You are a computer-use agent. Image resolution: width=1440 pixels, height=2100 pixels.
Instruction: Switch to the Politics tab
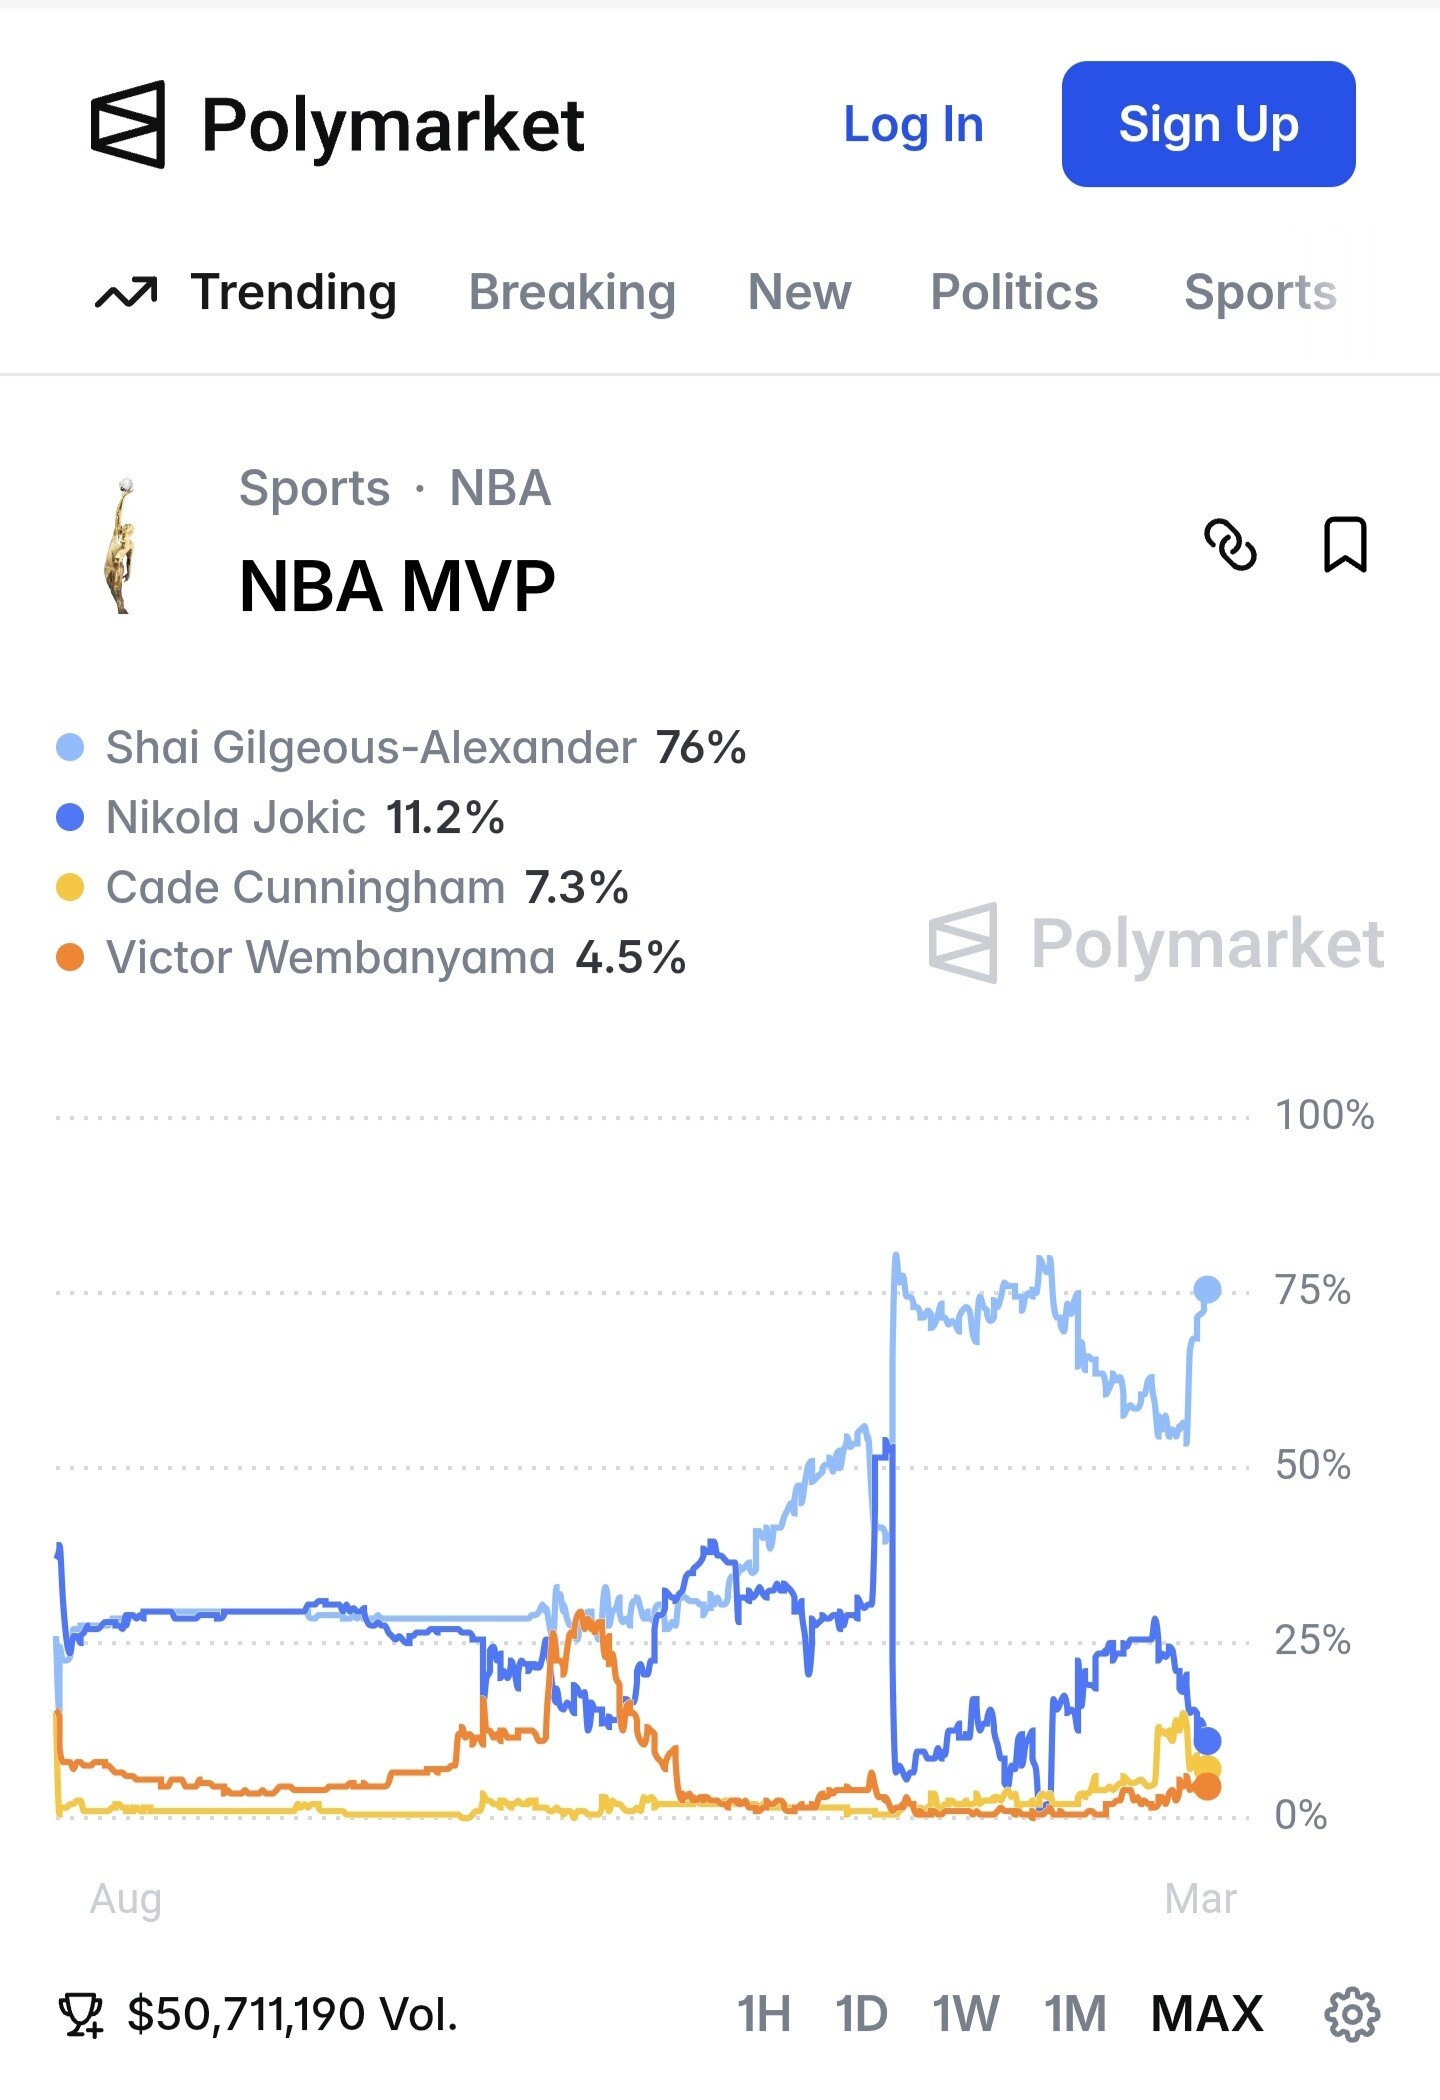pyautogui.click(x=1014, y=293)
